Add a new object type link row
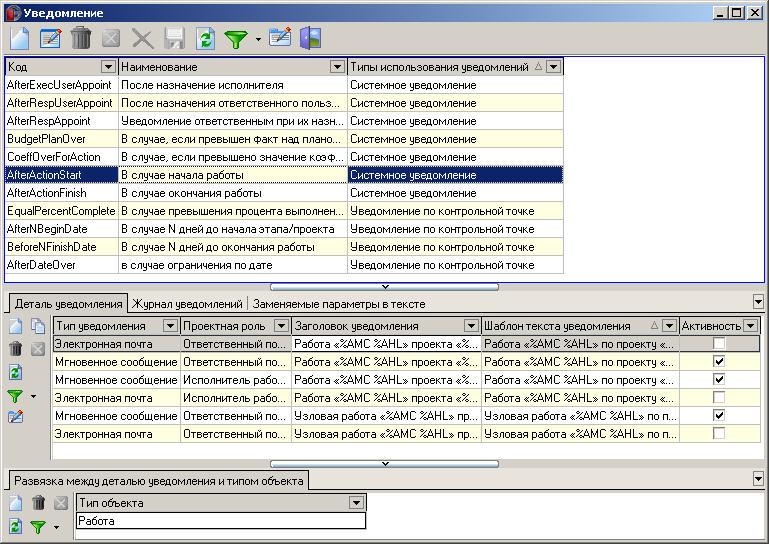Image resolution: width=769 pixels, height=544 pixels. (16, 503)
